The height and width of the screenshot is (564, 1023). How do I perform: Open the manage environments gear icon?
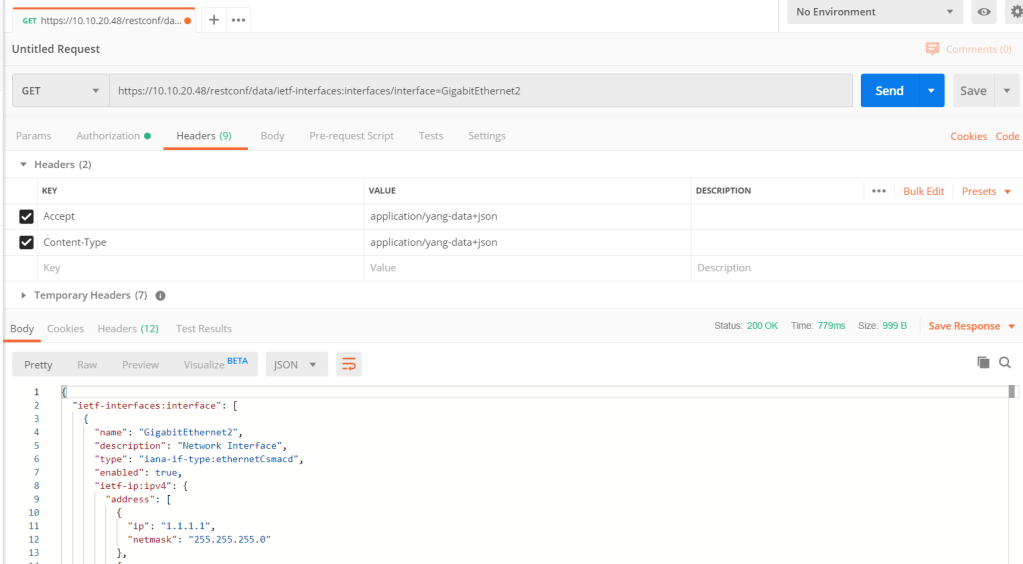[1015, 12]
